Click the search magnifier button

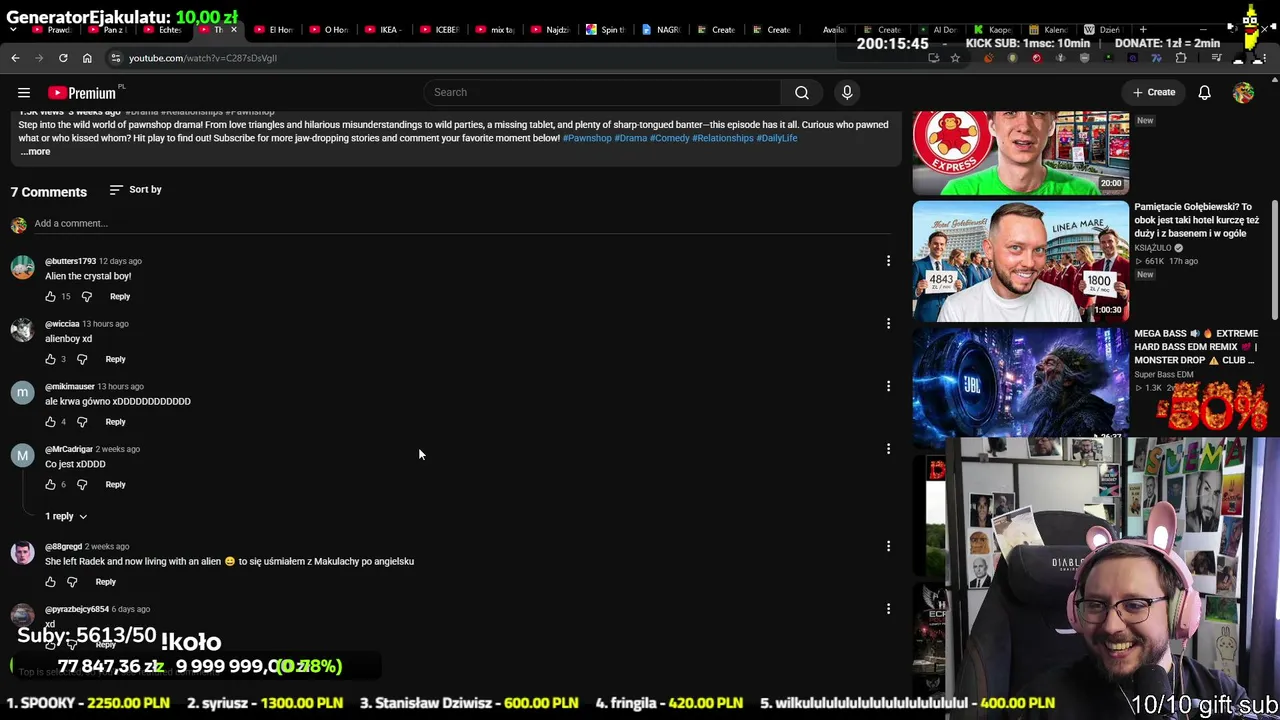pyautogui.click(x=802, y=93)
